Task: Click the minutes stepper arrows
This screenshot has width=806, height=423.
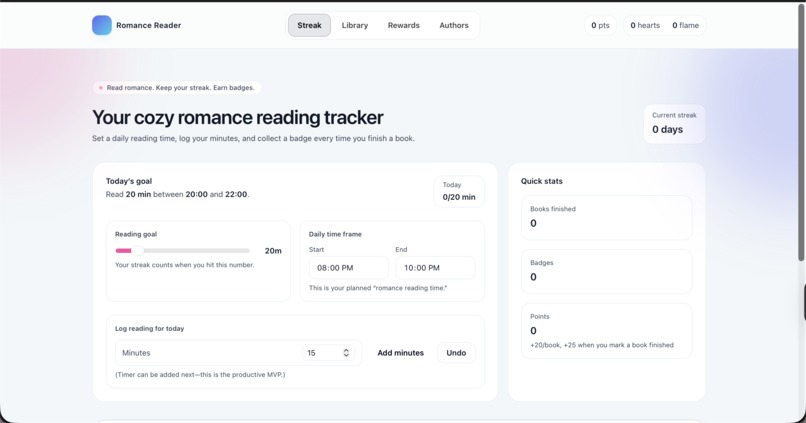Action: pos(346,353)
